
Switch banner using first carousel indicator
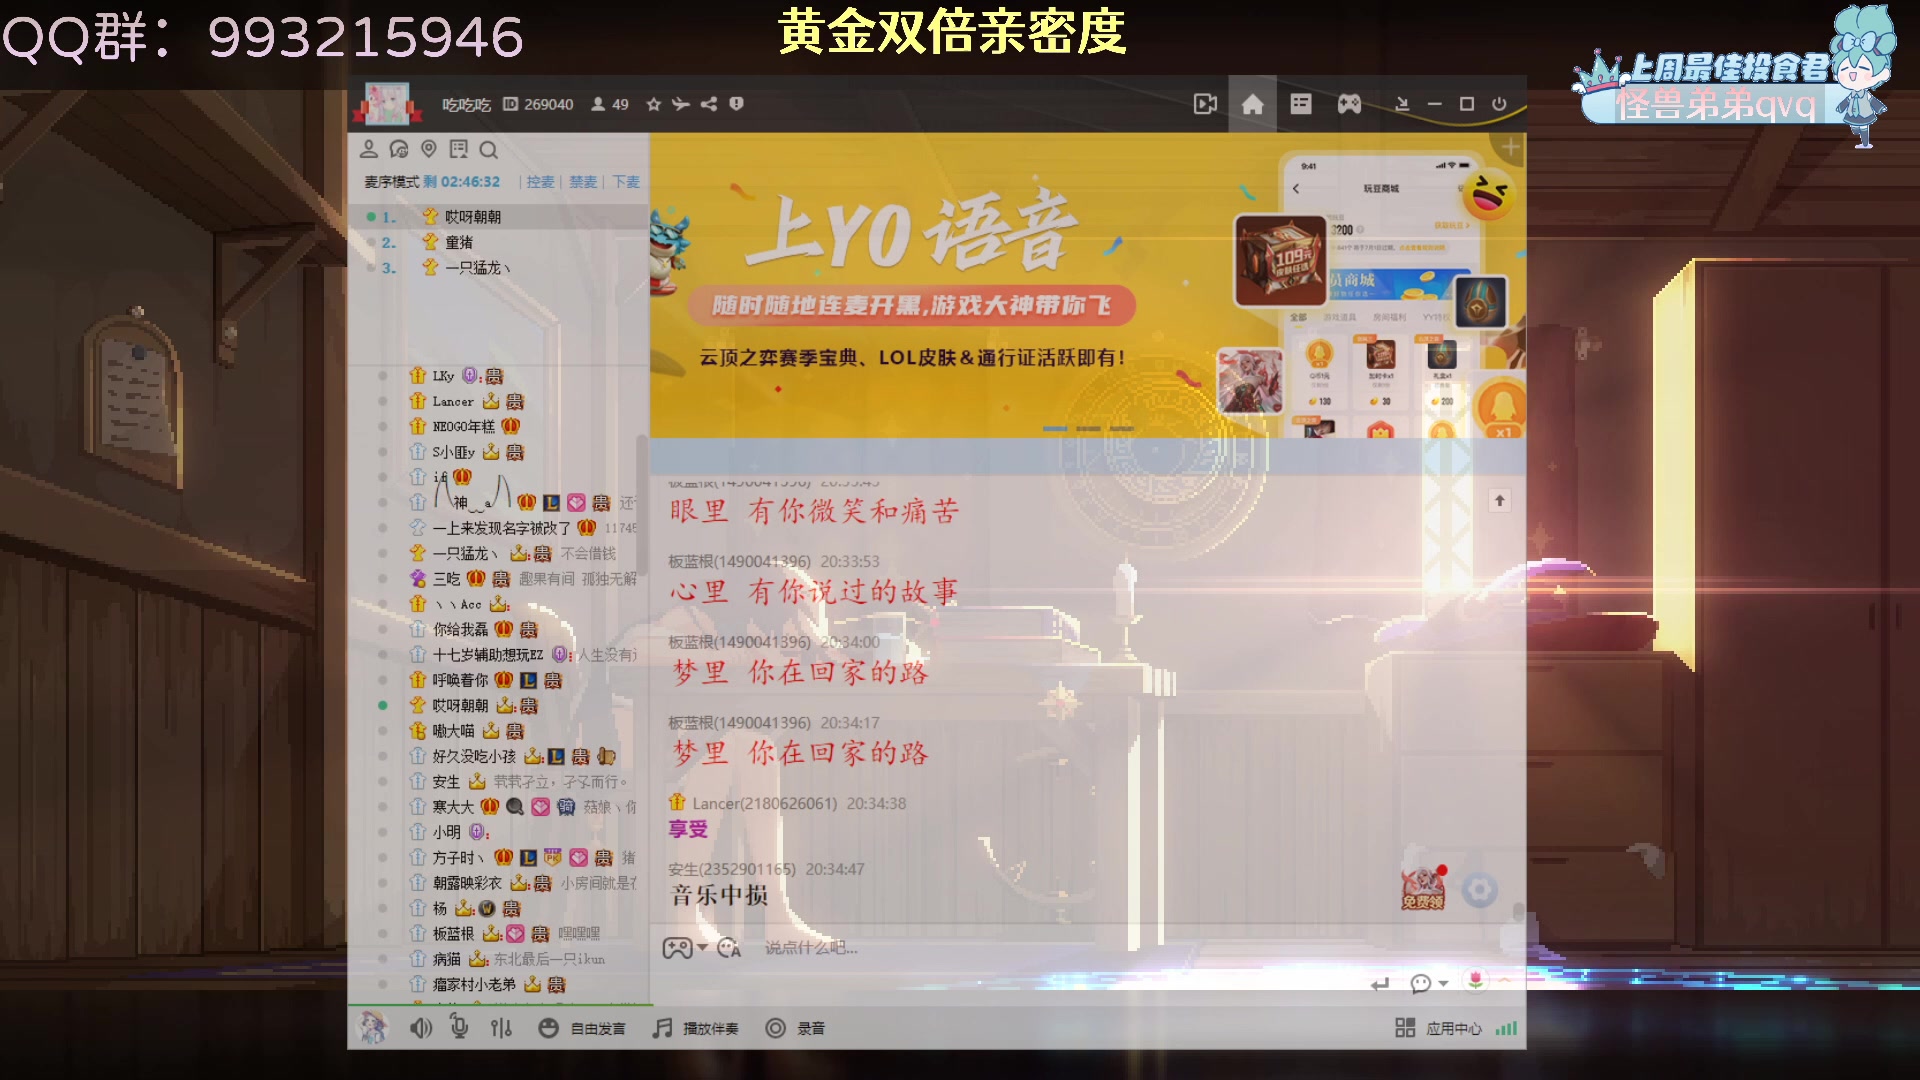(1055, 428)
